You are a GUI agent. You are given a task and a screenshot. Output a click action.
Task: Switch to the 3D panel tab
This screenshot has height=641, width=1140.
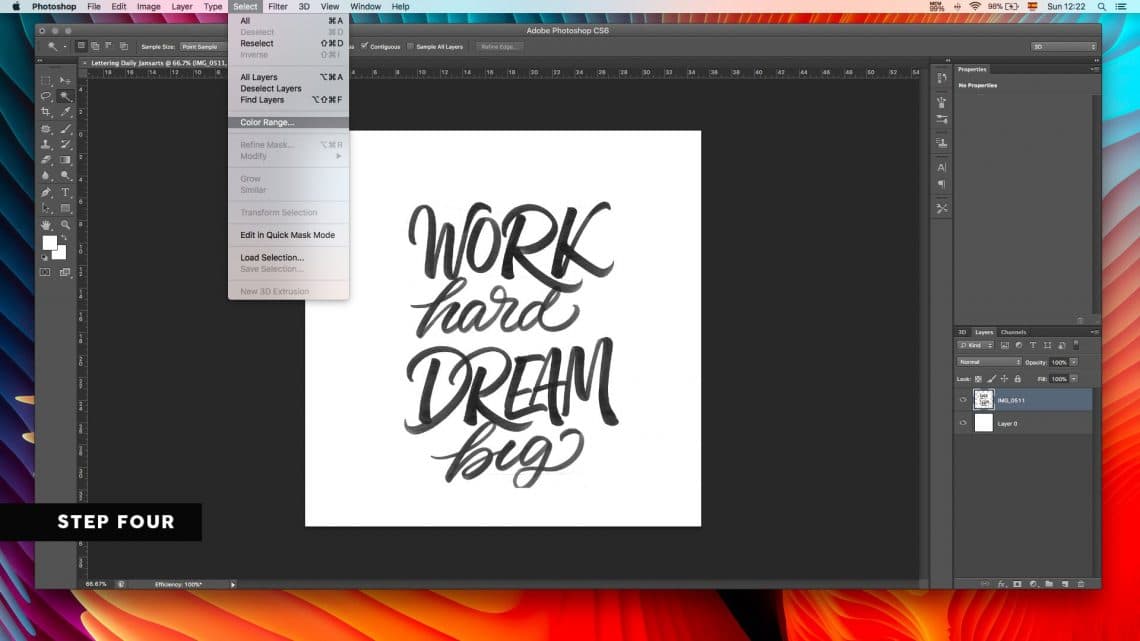click(x=962, y=332)
